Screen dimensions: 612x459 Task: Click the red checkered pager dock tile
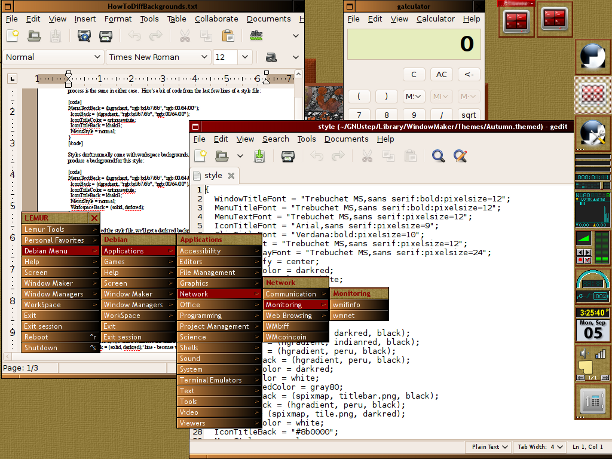(592, 95)
